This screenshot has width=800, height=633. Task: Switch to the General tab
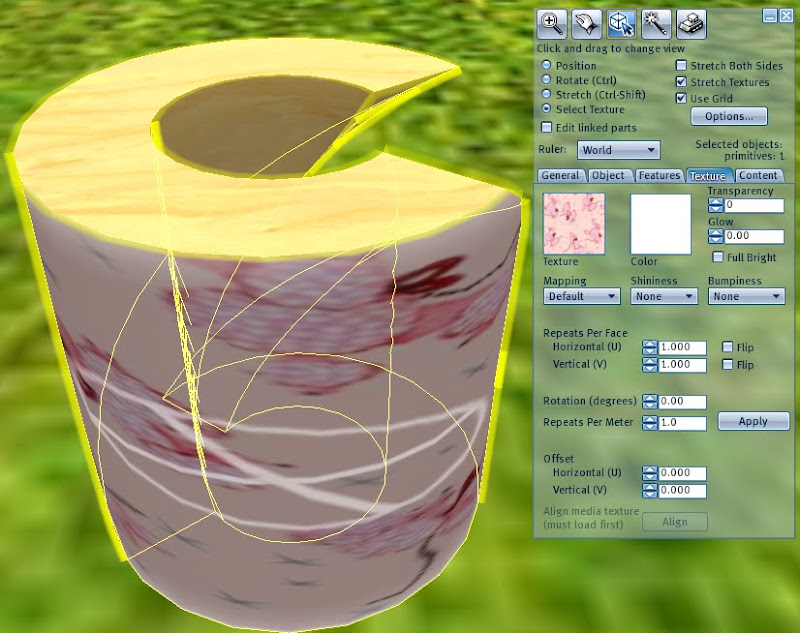coord(561,175)
